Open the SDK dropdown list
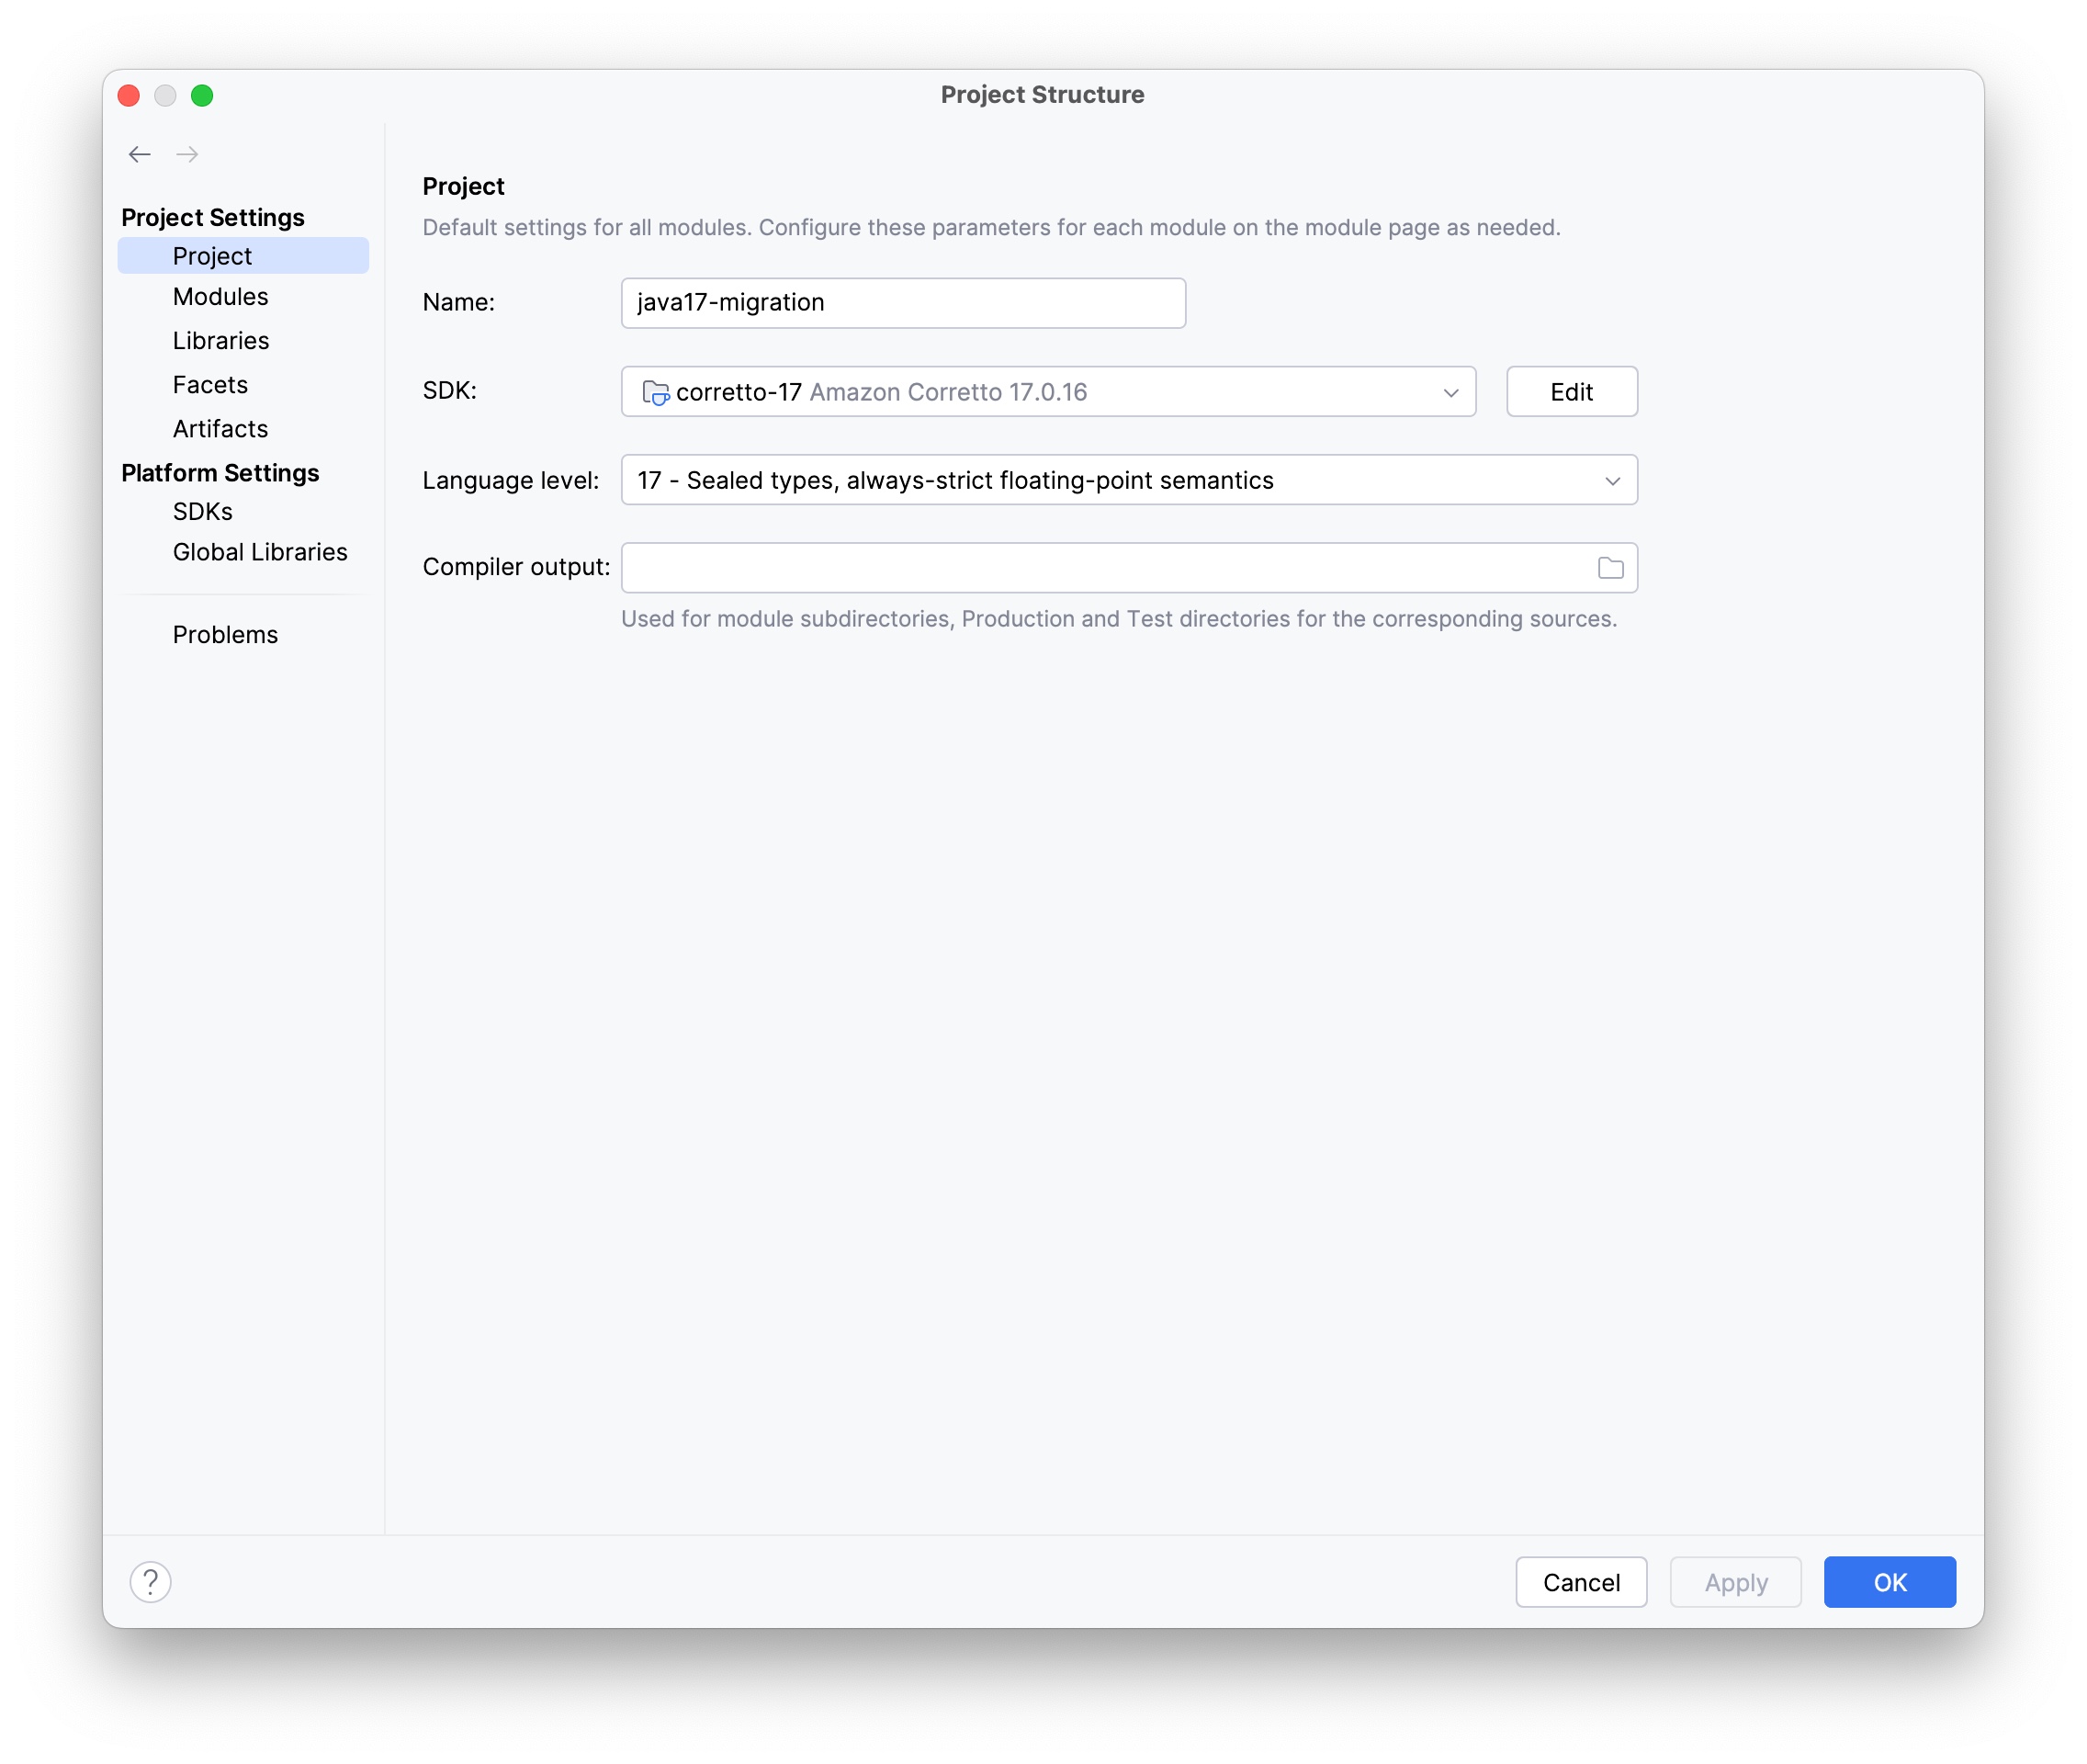The height and width of the screenshot is (1764, 2087). pos(1451,392)
